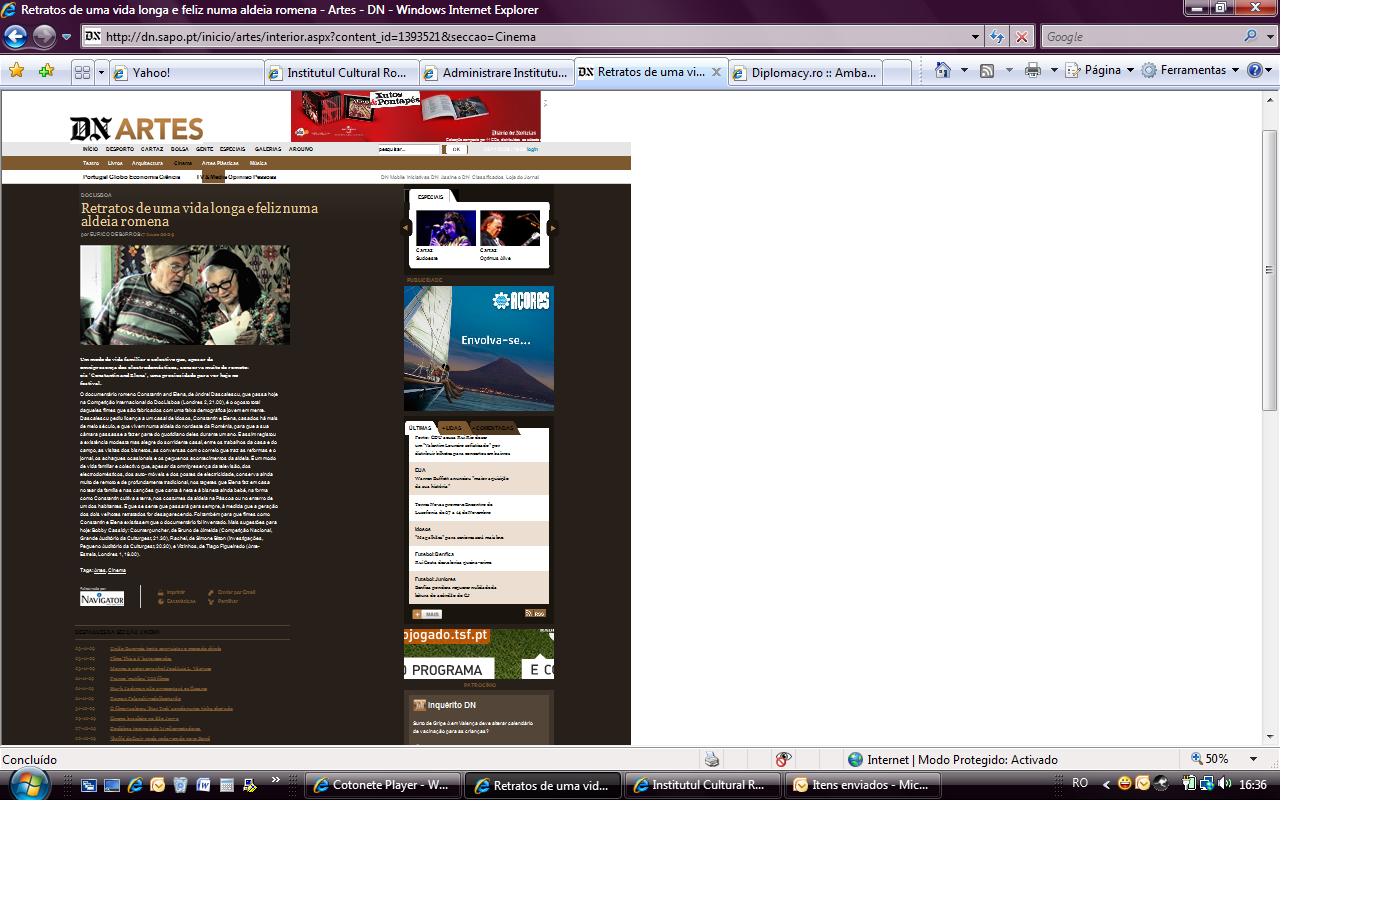This screenshot has height=918, width=1380.
Task: Open the Sudoeste Cartaz thumbnail
Action: [x=445, y=229]
